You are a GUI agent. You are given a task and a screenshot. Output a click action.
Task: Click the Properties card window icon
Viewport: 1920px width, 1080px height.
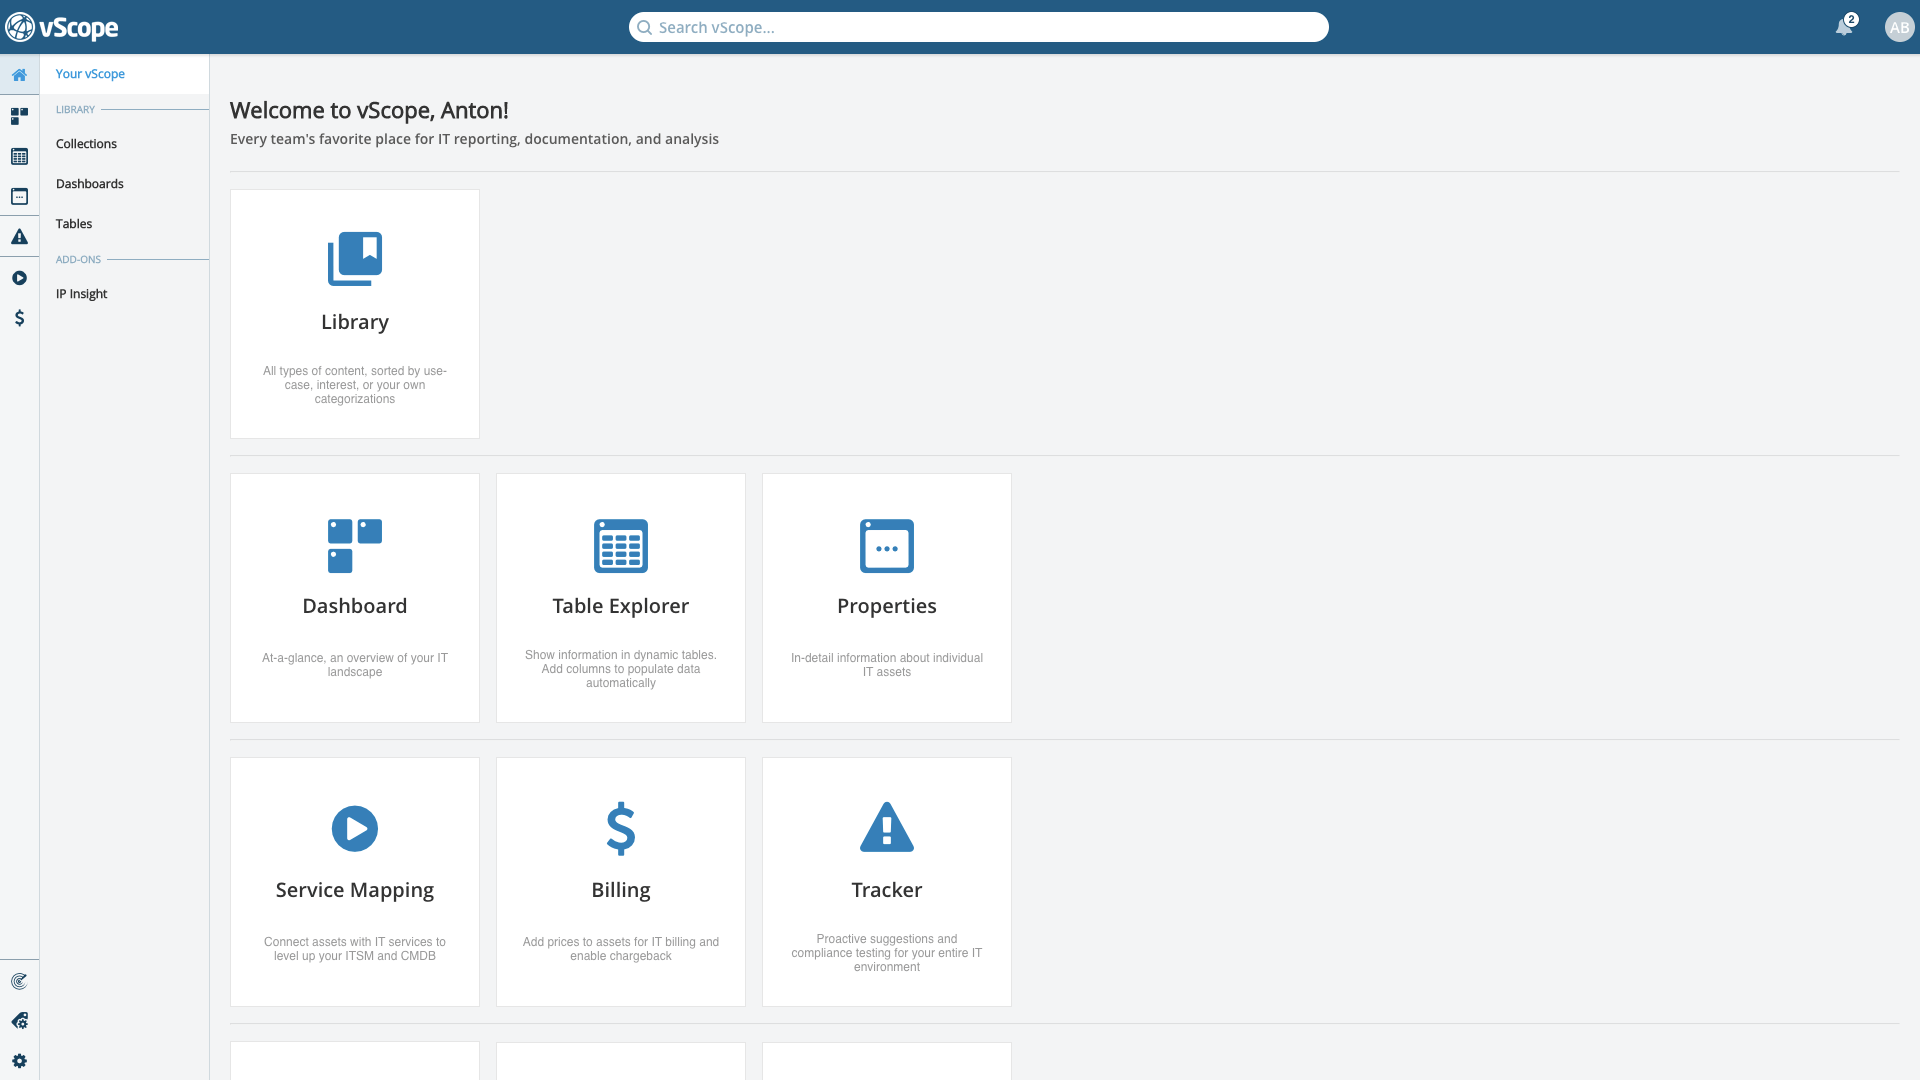(887, 546)
